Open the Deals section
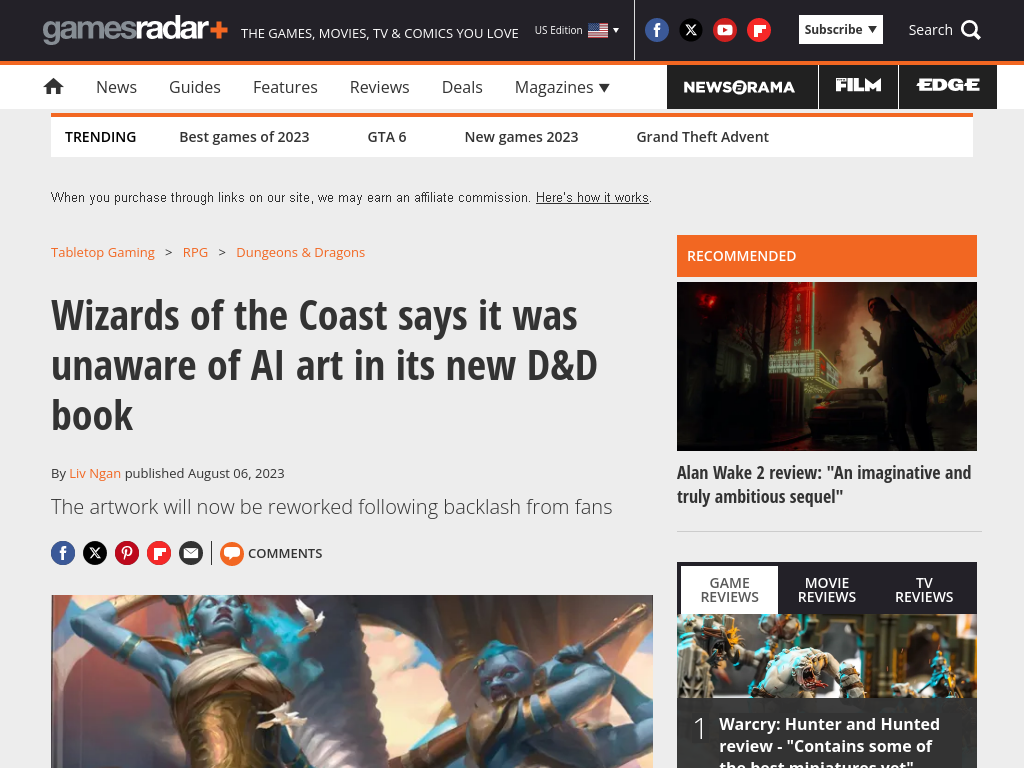The height and width of the screenshot is (768, 1024). point(462,87)
